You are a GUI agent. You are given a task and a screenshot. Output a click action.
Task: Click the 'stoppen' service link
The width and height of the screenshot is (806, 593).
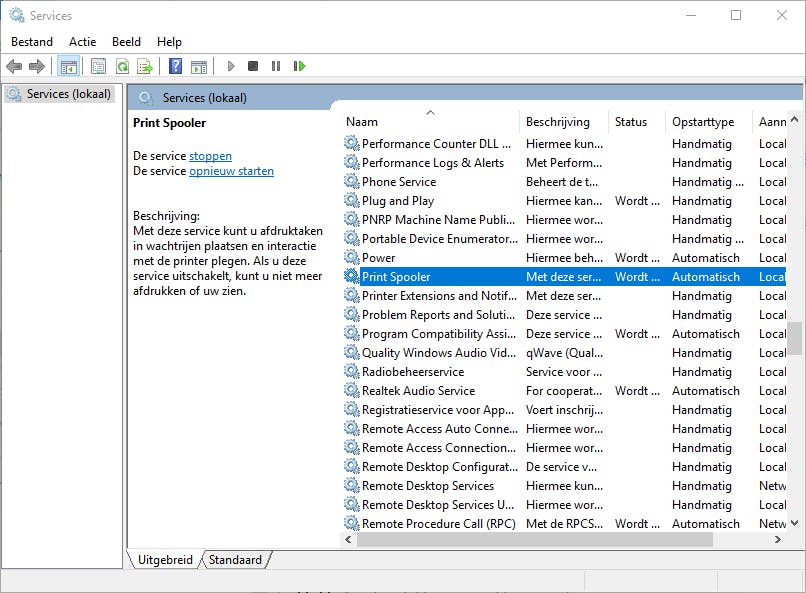pyautogui.click(x=210, y=156)
